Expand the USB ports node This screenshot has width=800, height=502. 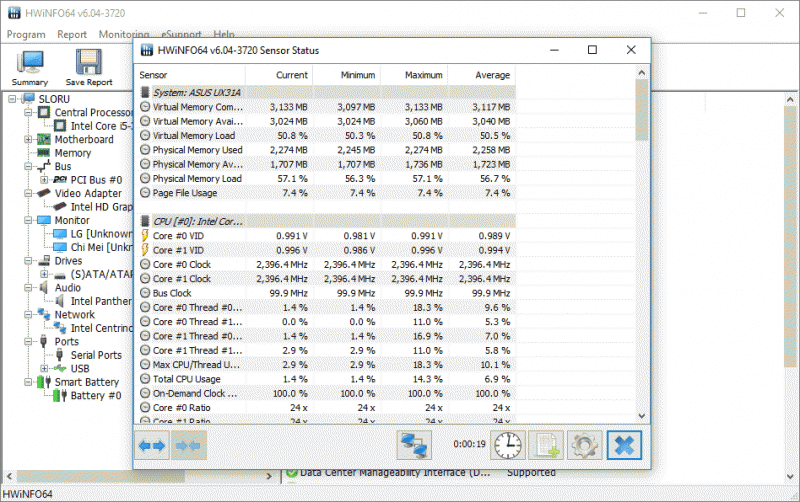coord(44,368)
